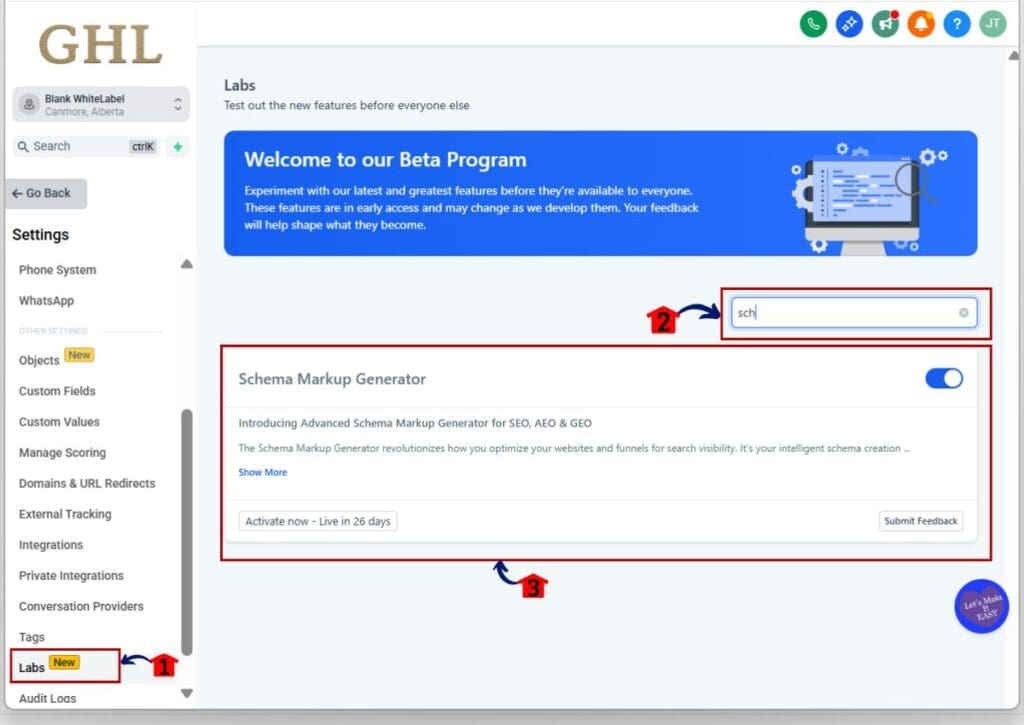This screenshot has width=1024, height=725.
Task: Open the phone dialer icon
Action: (813, 23)
